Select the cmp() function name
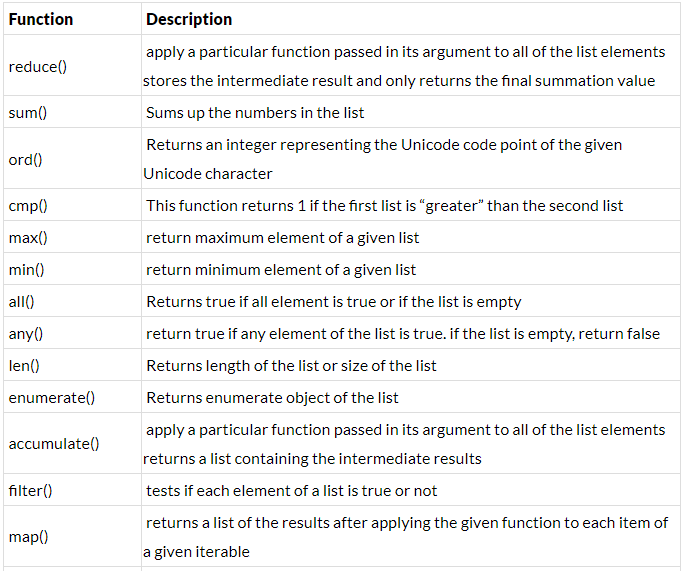The width and height of the screenshot is (683, 571). [x=28, y=206]
